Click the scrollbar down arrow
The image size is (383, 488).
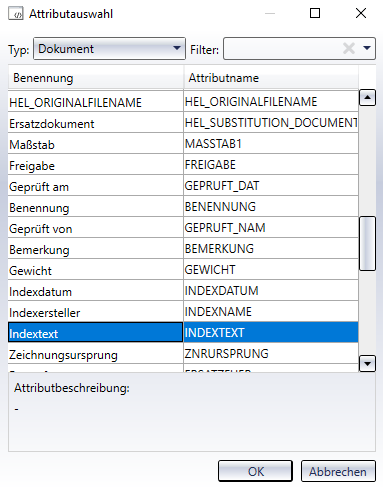(367, 363)
